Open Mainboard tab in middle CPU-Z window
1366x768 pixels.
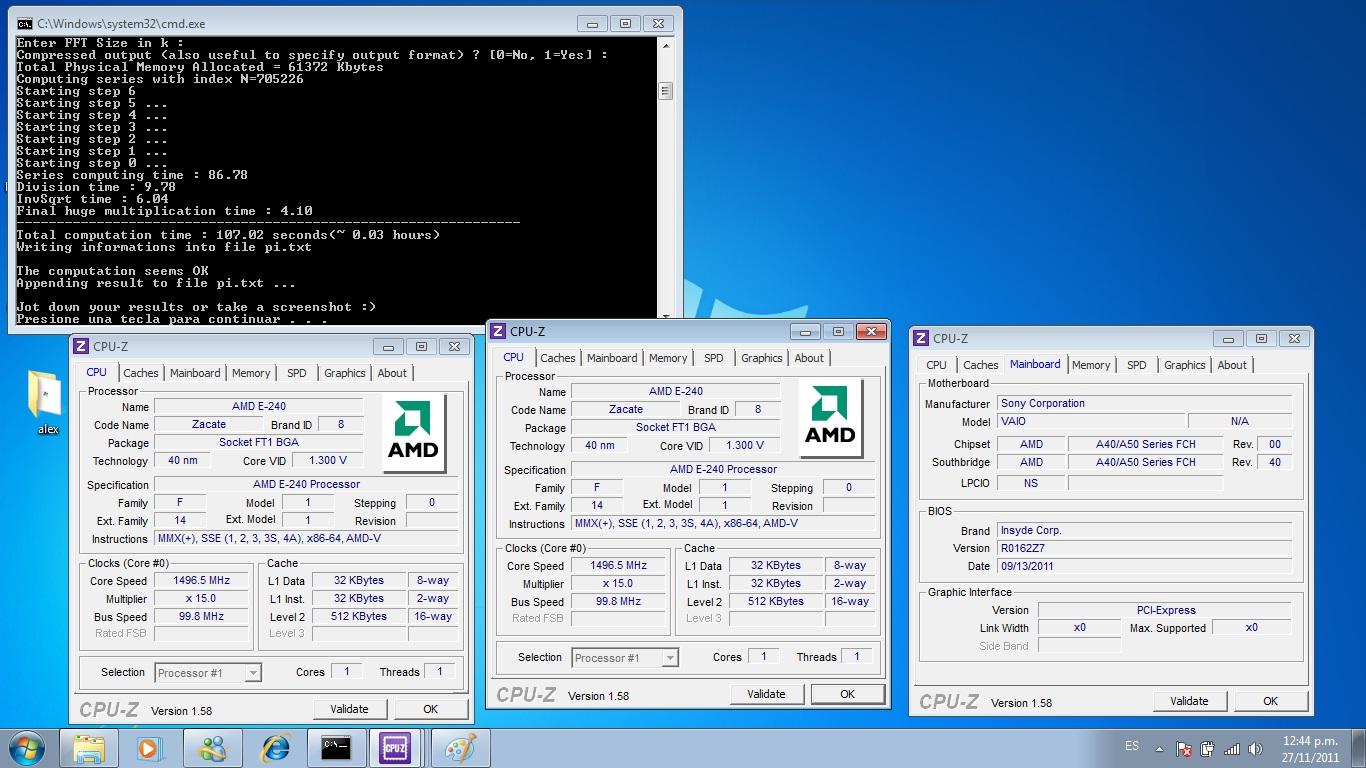(x=612, y=358)
